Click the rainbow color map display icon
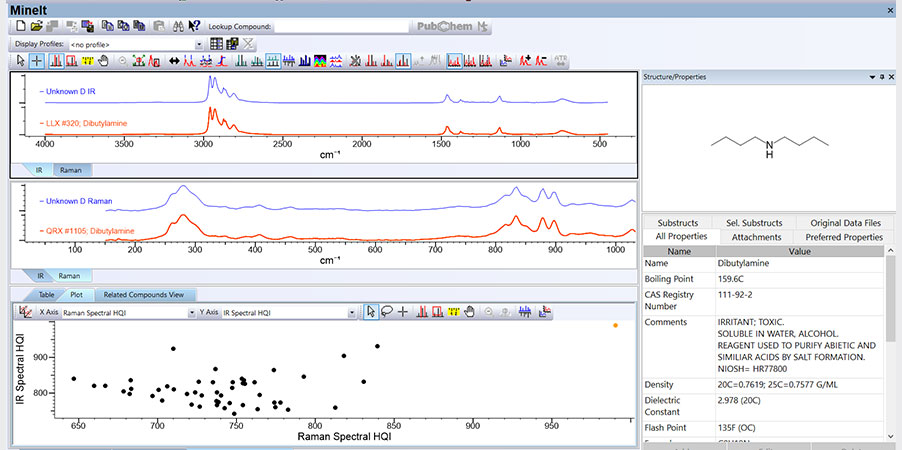 (321, 61)
